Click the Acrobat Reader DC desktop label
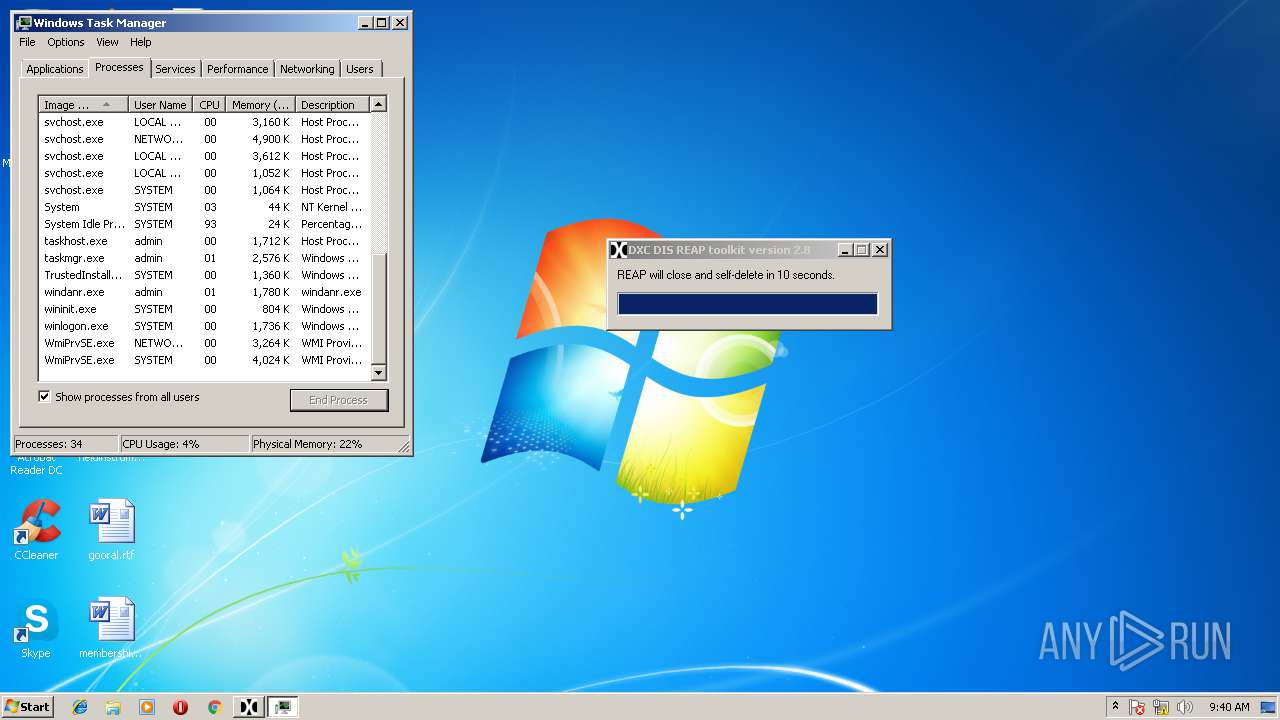 point(36,464)
